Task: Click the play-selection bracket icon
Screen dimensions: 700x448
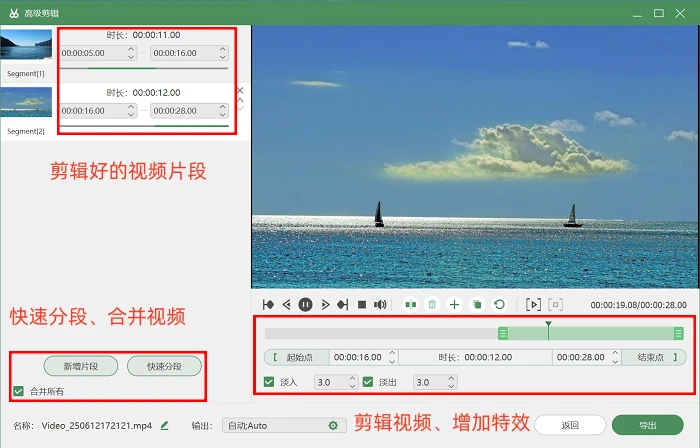Action: [x=533, y=305]
